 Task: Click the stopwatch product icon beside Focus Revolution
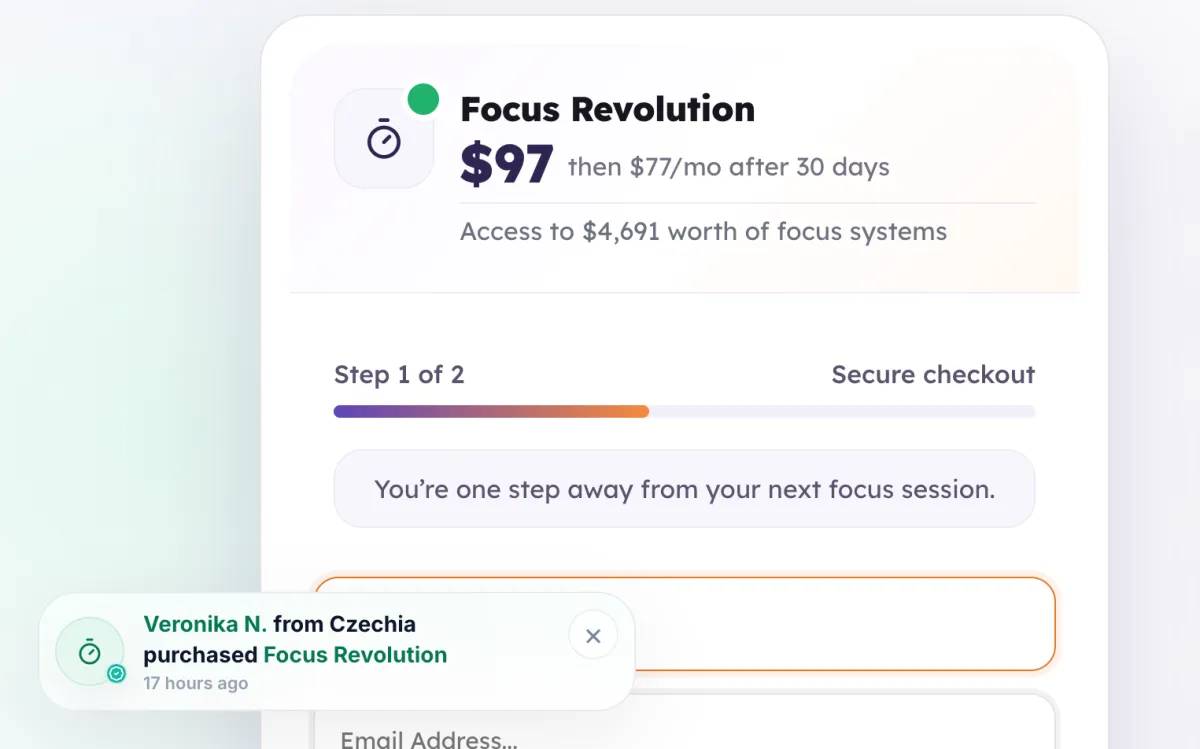click(384, 138)
